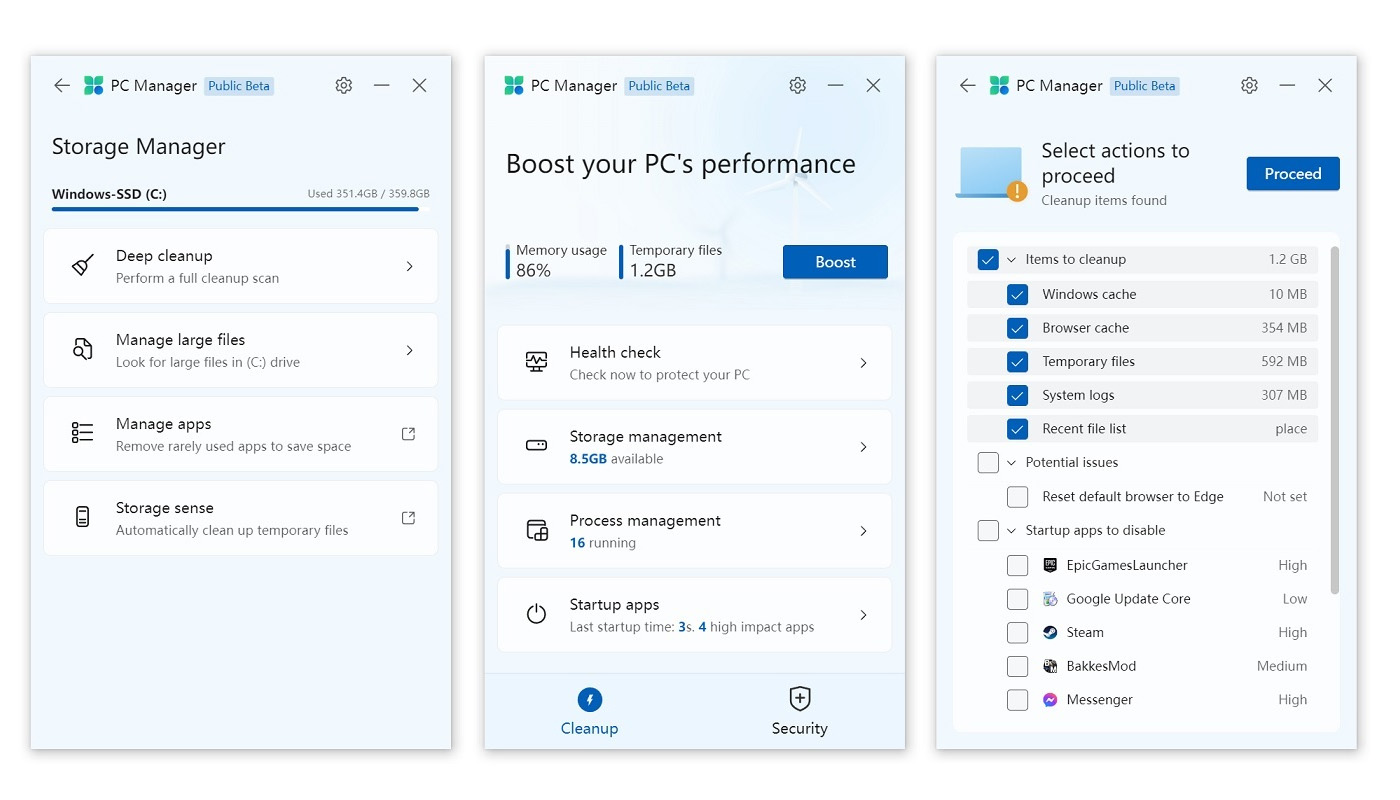Viewport: 1400px width, 800px height.
Task: Uncheck the System logs checkbox
Action: (1017, 395)
